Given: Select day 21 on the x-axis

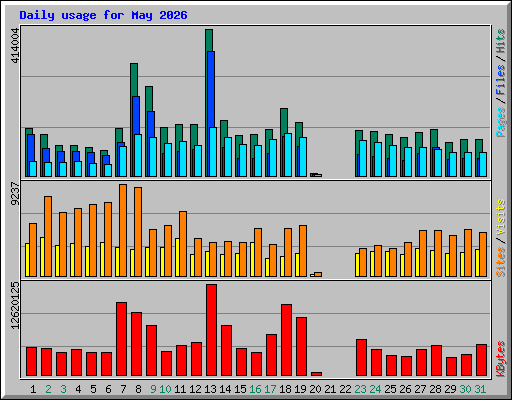Looking at the screenshot, I should pyautogui.click(x=330, y=389).
